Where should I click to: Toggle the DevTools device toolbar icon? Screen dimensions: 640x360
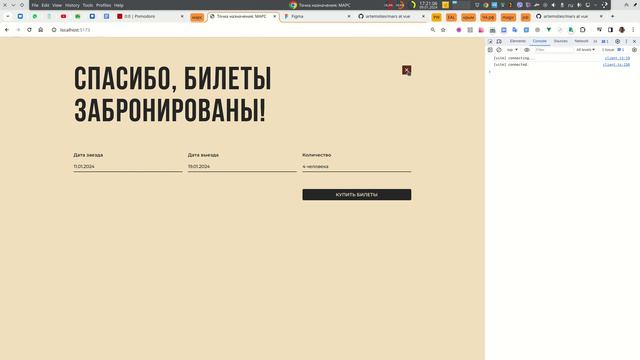click(x=499, y=41)
